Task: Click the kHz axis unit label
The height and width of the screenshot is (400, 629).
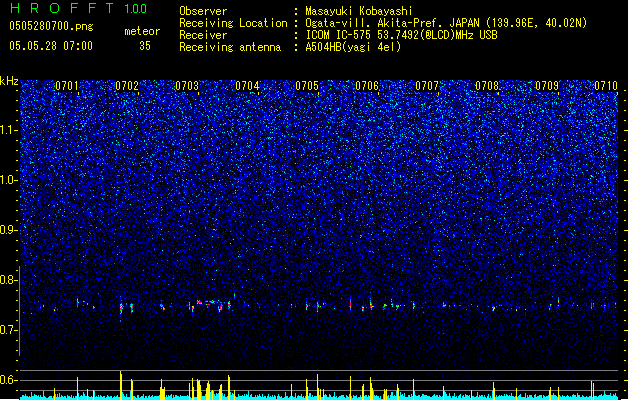Action: pos(9,81)
